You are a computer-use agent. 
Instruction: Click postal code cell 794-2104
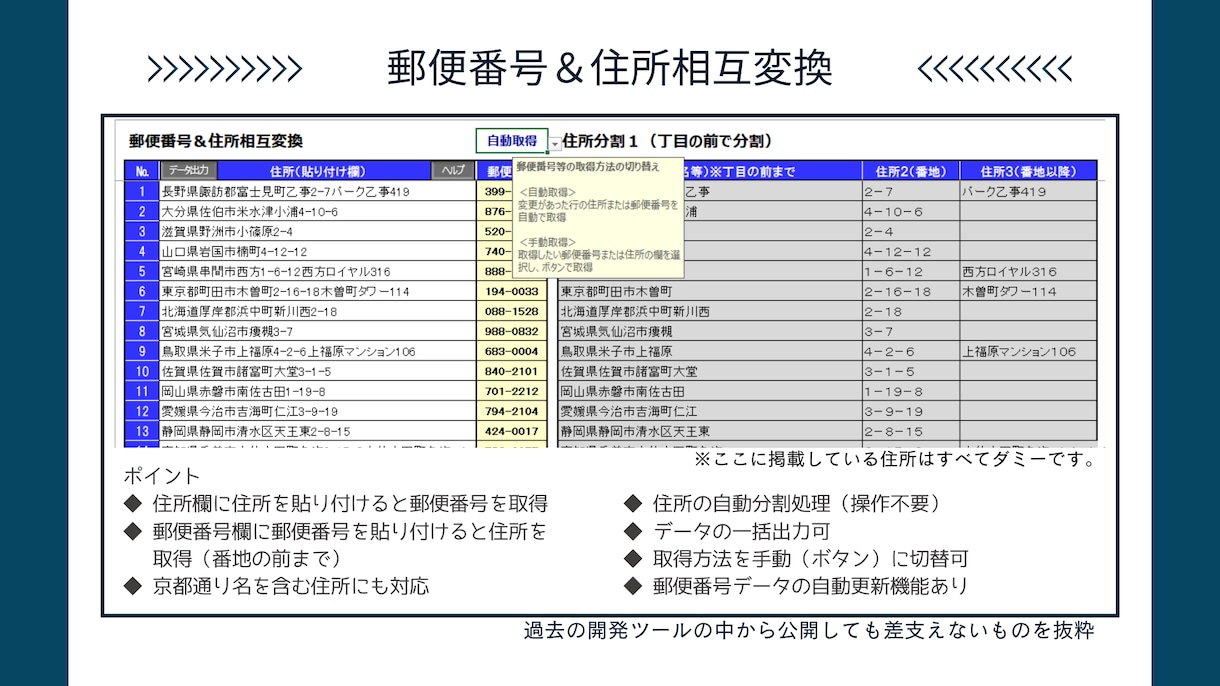tap(512, 411)
